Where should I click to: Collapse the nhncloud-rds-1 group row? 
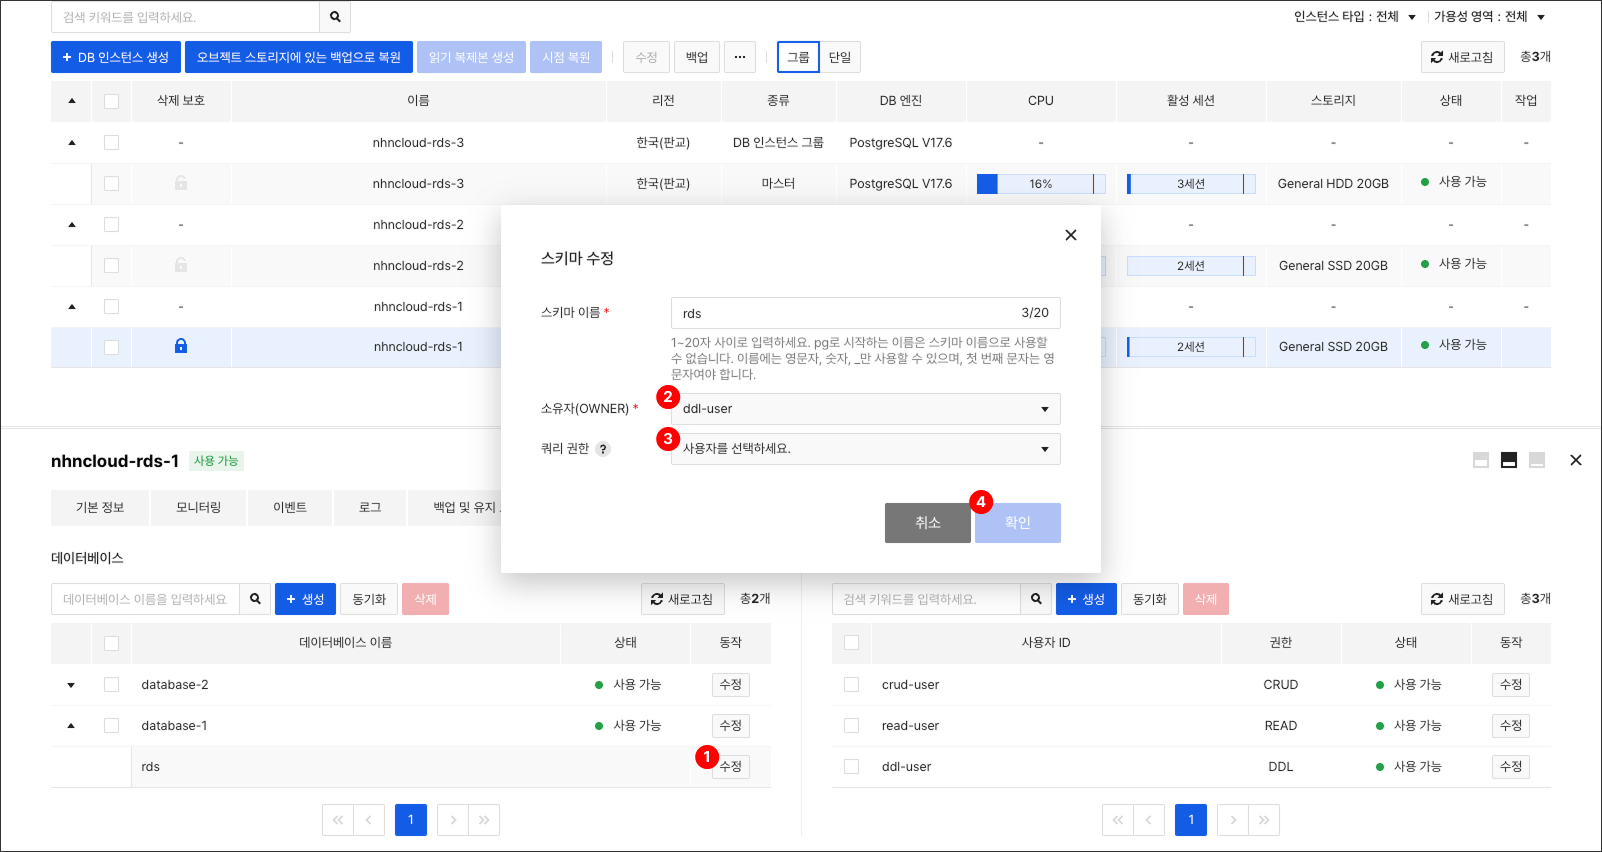point(71,306)
